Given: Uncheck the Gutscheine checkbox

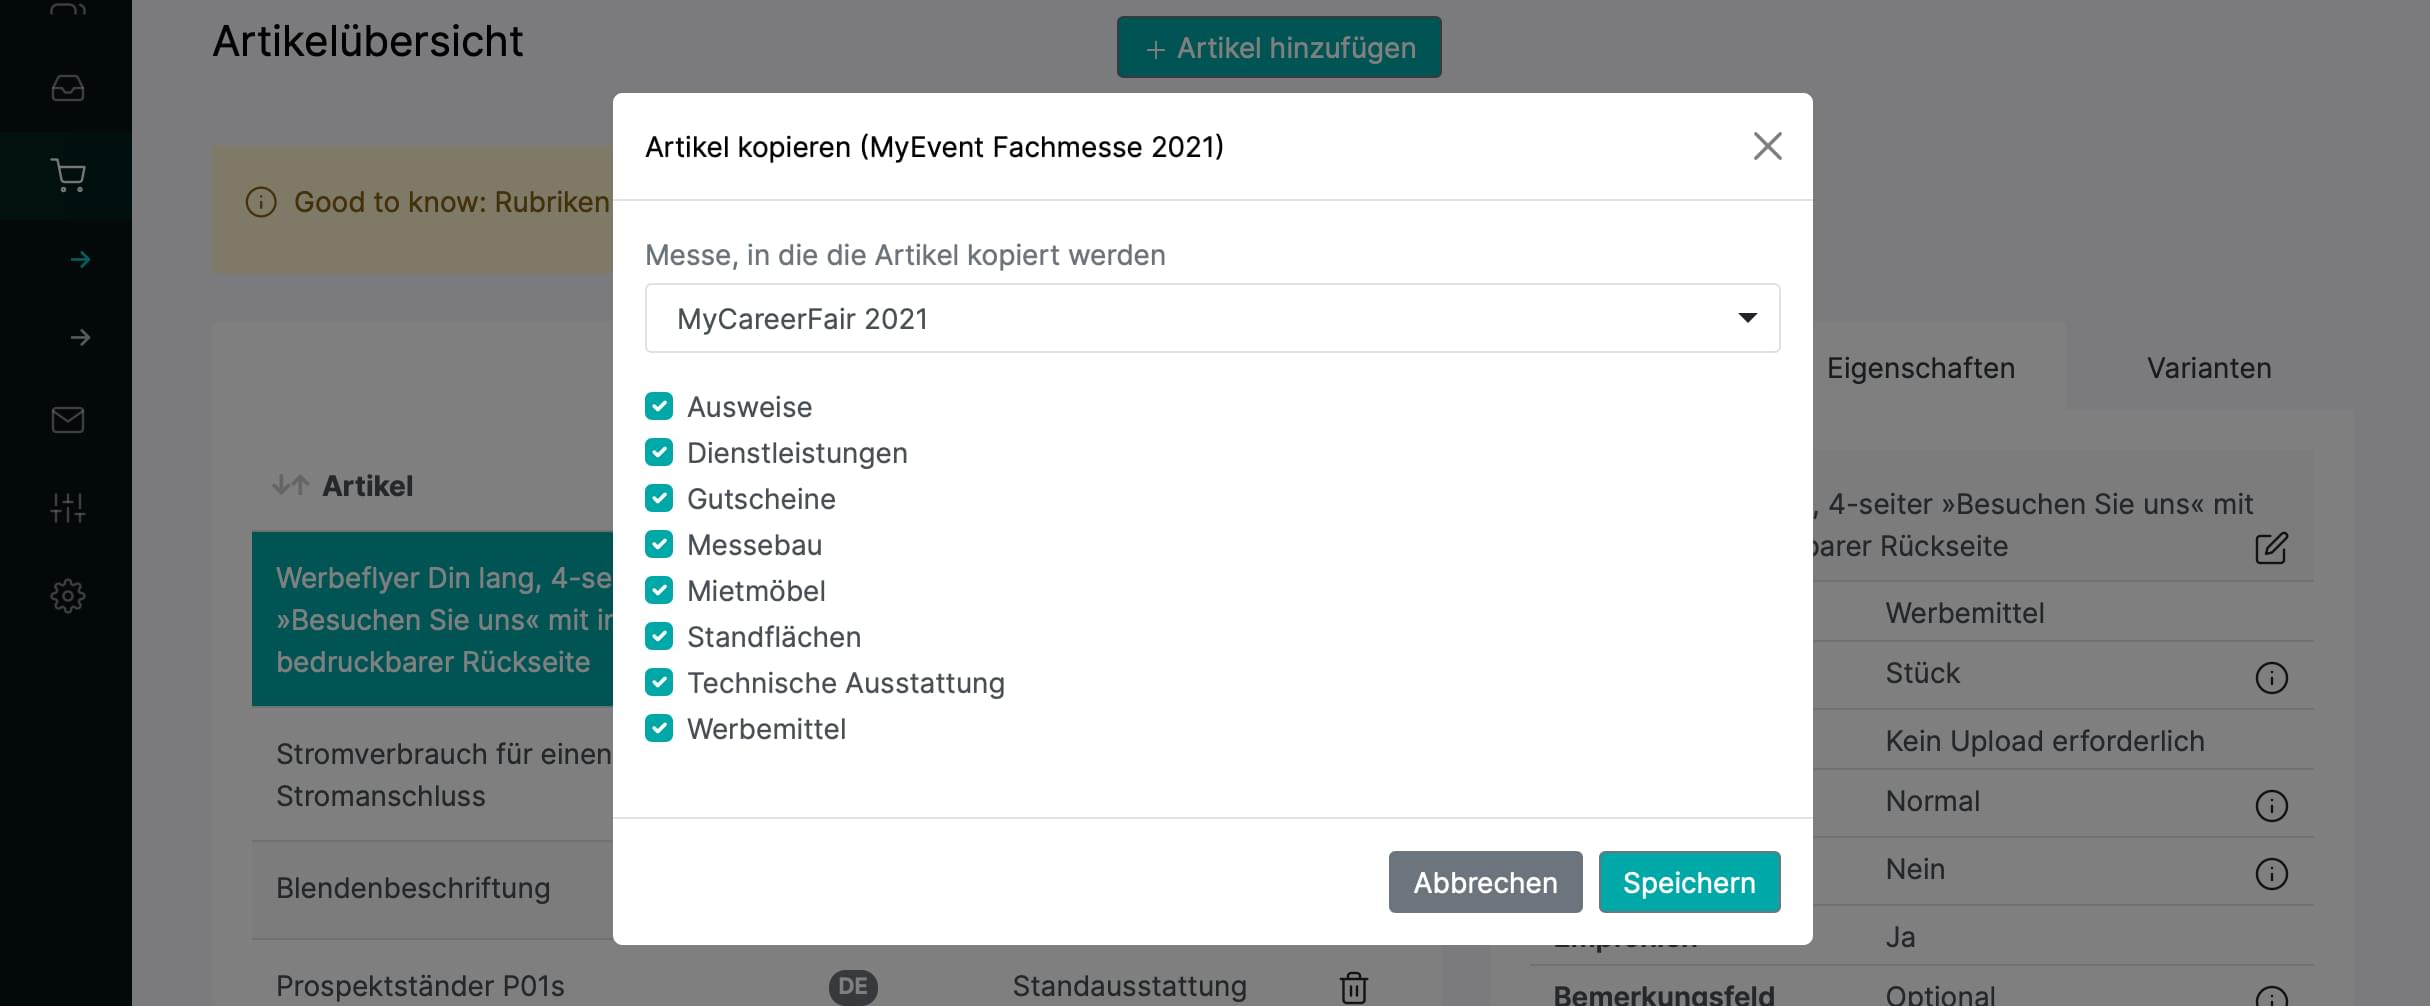Looking at the screenshot, I should point(659,498).
